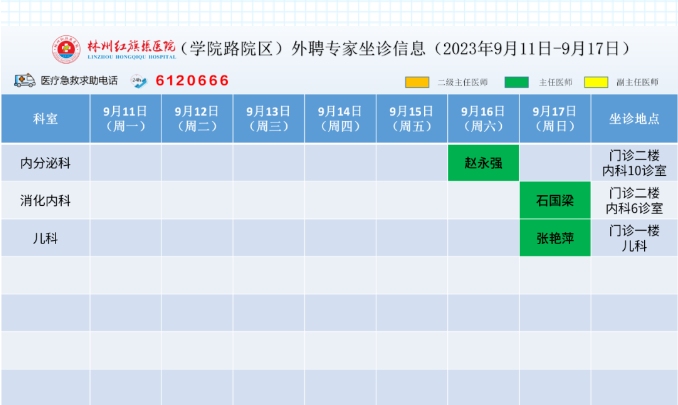This screenshot has height=405, width=678.
Task: Click the 9月11日 (周一) header
Action: pyautogui.click(x=125, y=118)
